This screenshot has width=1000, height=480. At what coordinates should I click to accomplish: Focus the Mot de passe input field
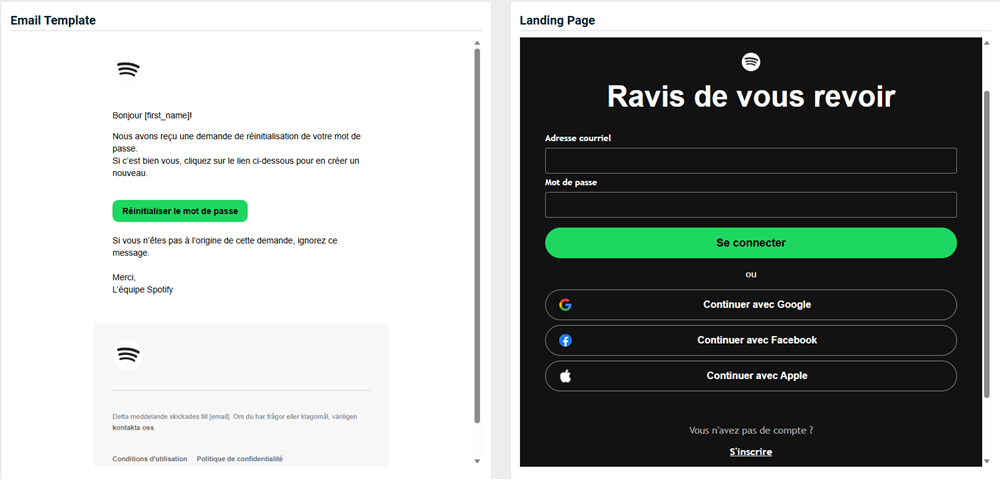coord(750,205)
